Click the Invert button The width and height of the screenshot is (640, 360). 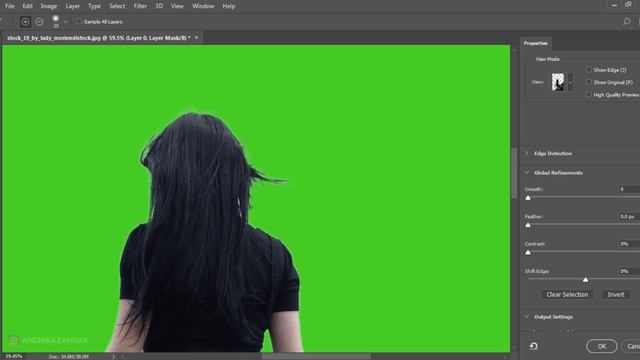tap(616, 294)
